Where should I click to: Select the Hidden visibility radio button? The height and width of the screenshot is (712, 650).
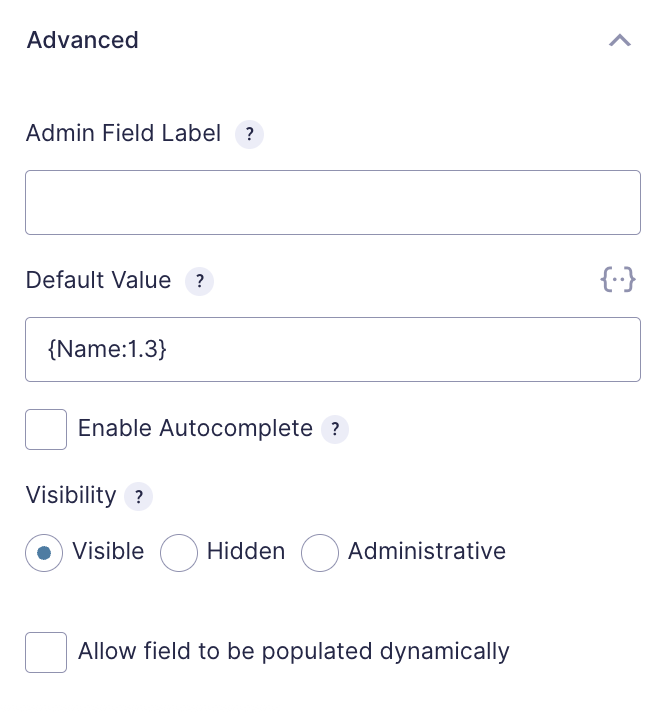coord(179,553)
